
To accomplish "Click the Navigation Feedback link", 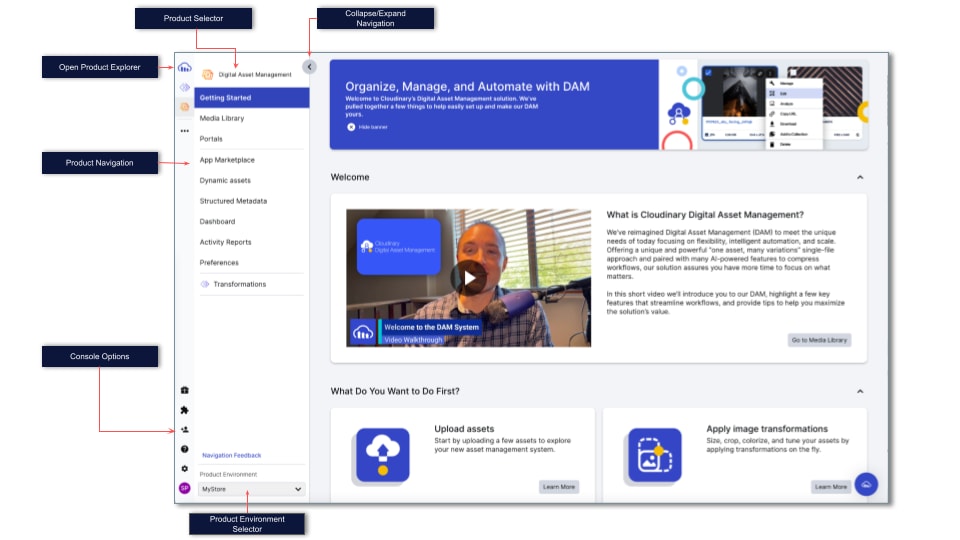I will pyautogui.click(x=231, y=456).
